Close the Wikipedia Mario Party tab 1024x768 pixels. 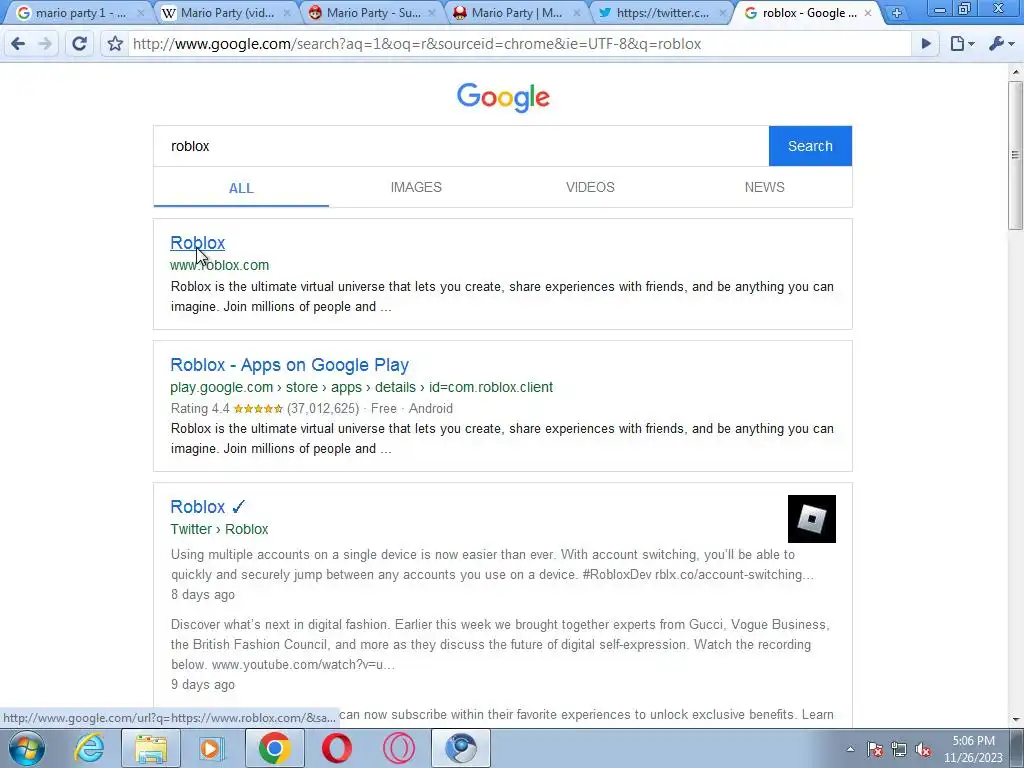click(287, 12)
